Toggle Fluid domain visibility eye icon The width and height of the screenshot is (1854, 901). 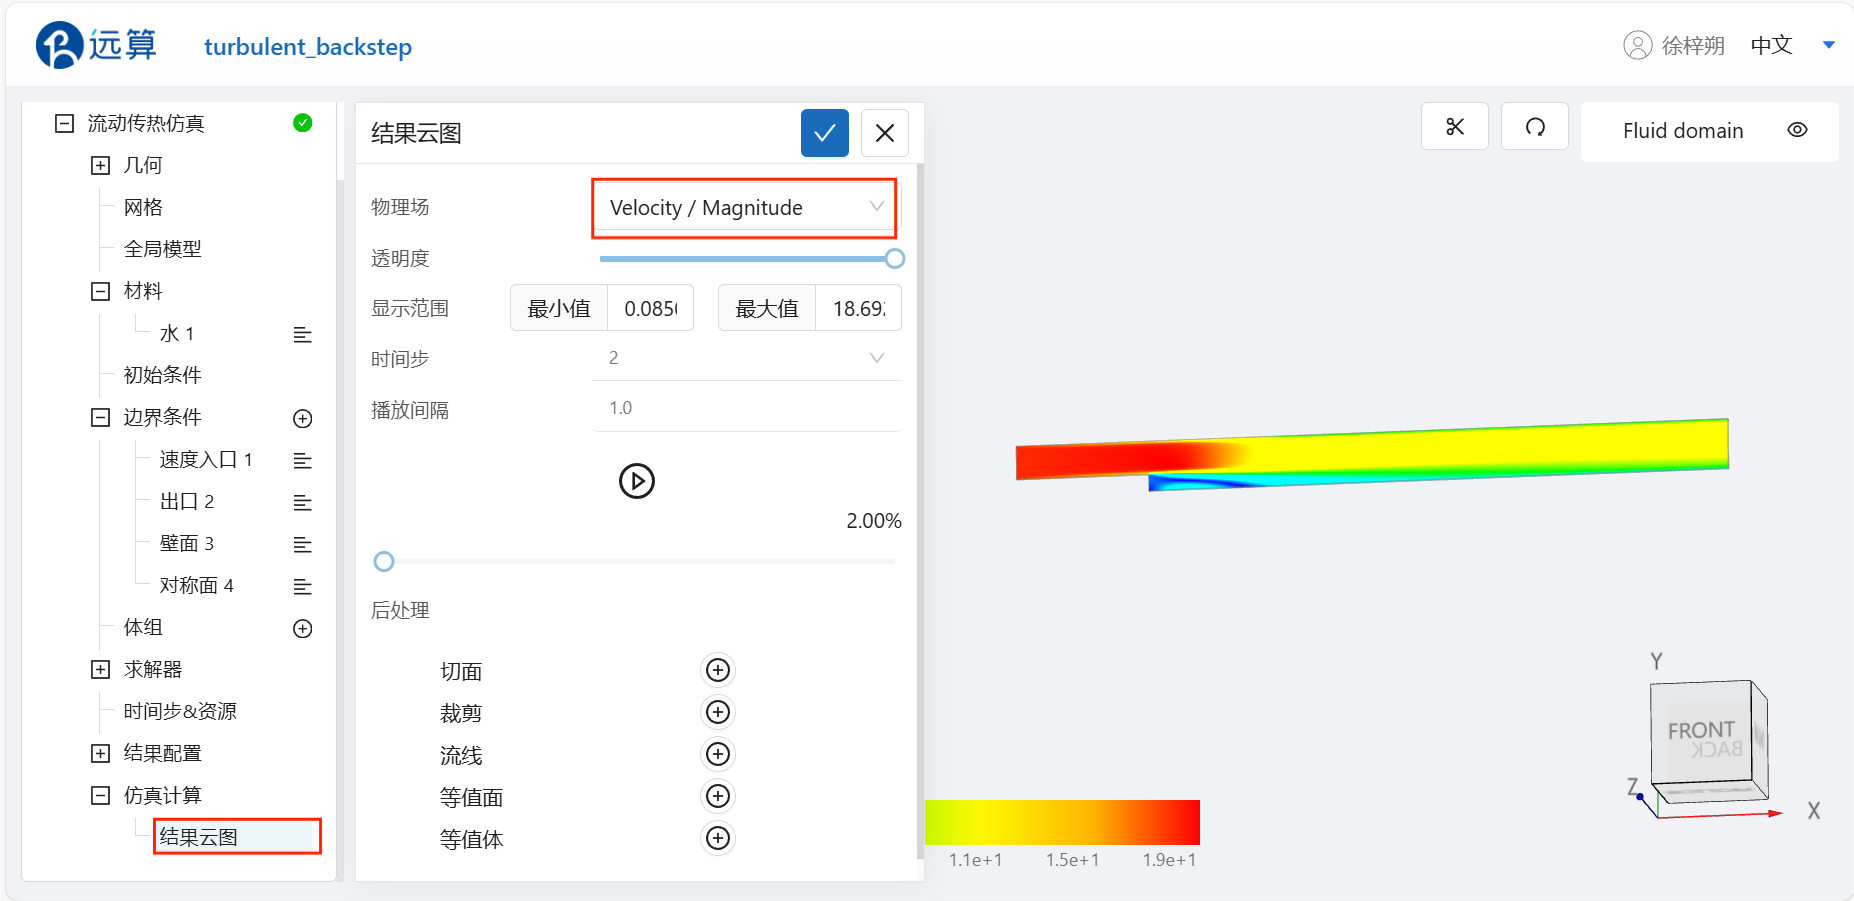pyautogui.click(x=1797, y=130)
